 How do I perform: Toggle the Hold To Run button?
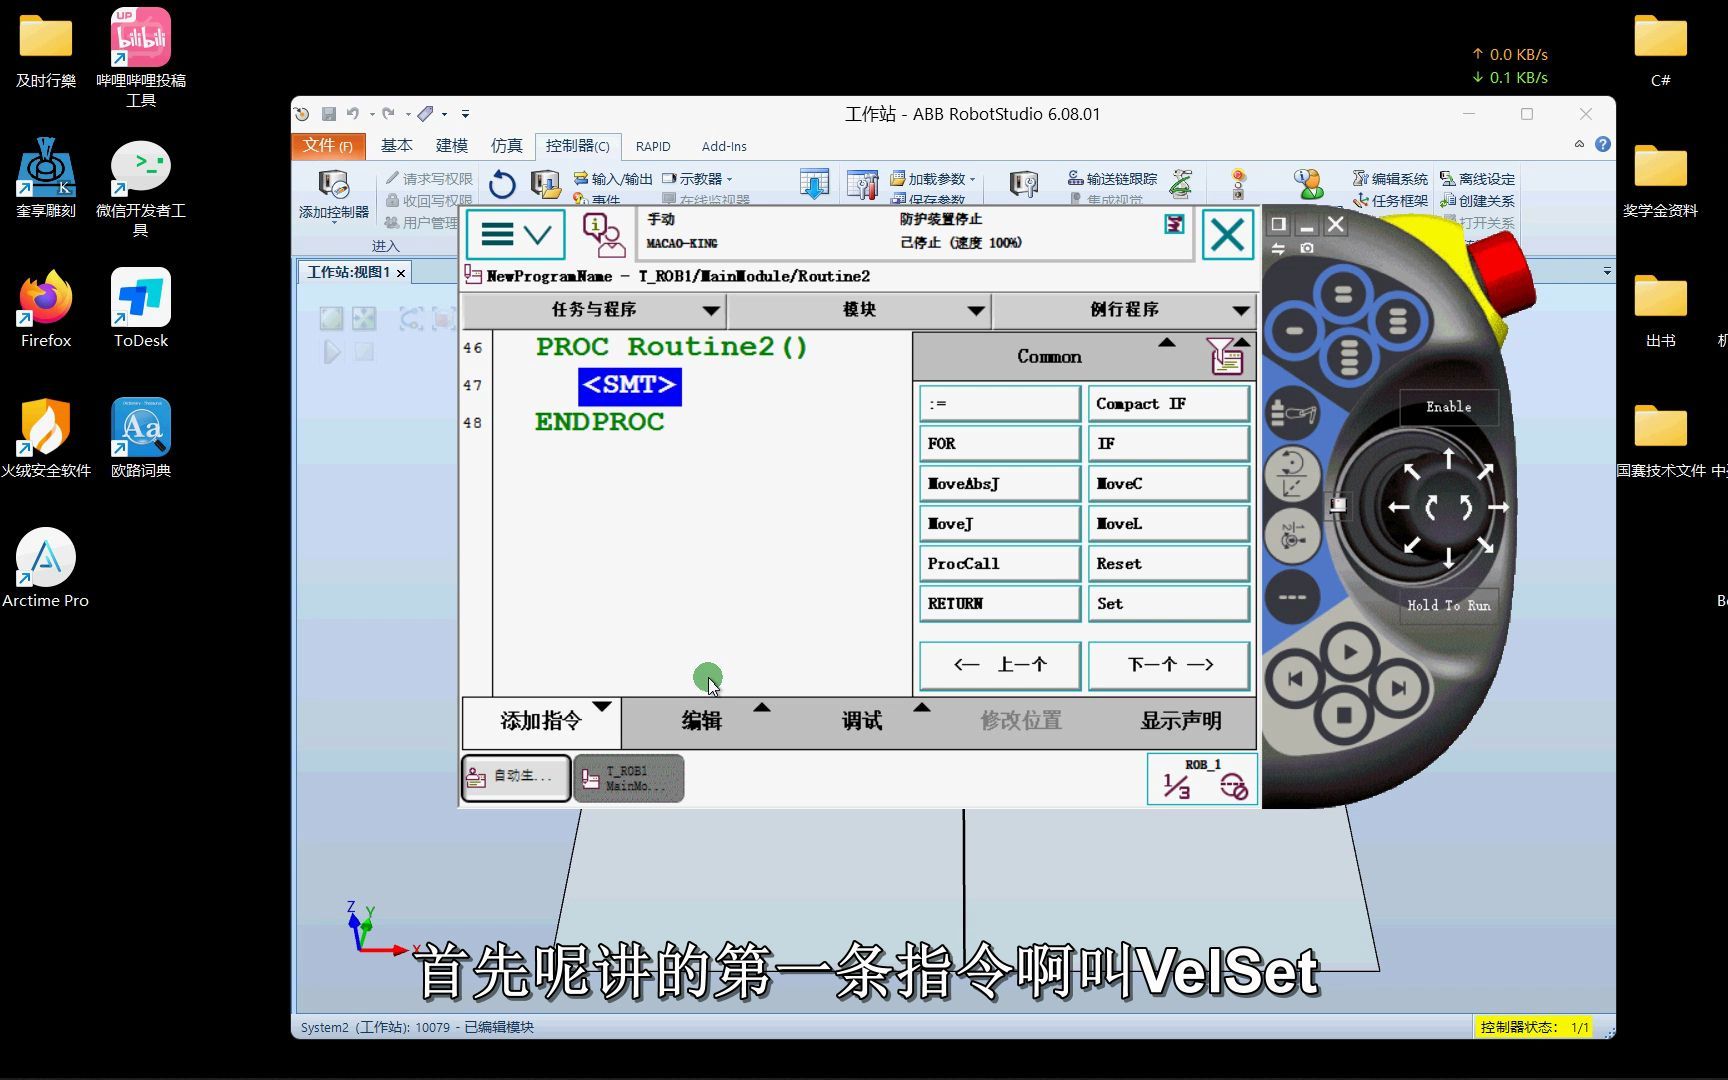click(1448, 605)
